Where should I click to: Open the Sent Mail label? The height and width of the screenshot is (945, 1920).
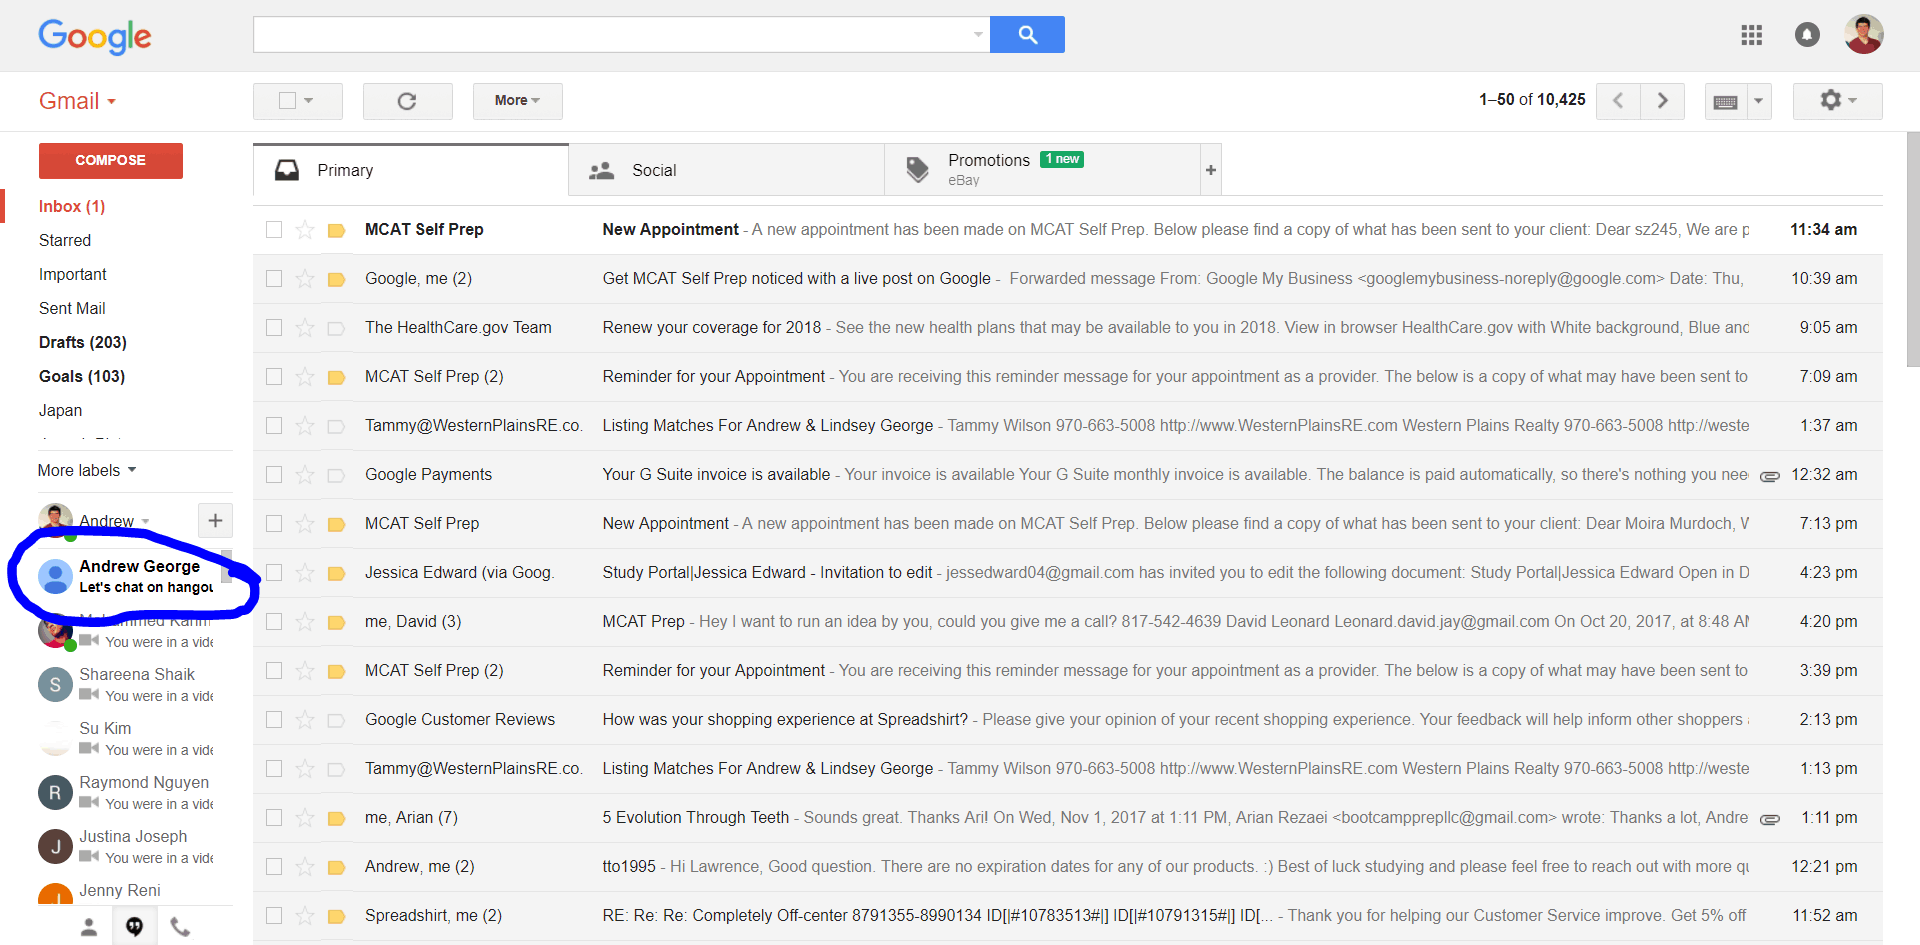72,309
